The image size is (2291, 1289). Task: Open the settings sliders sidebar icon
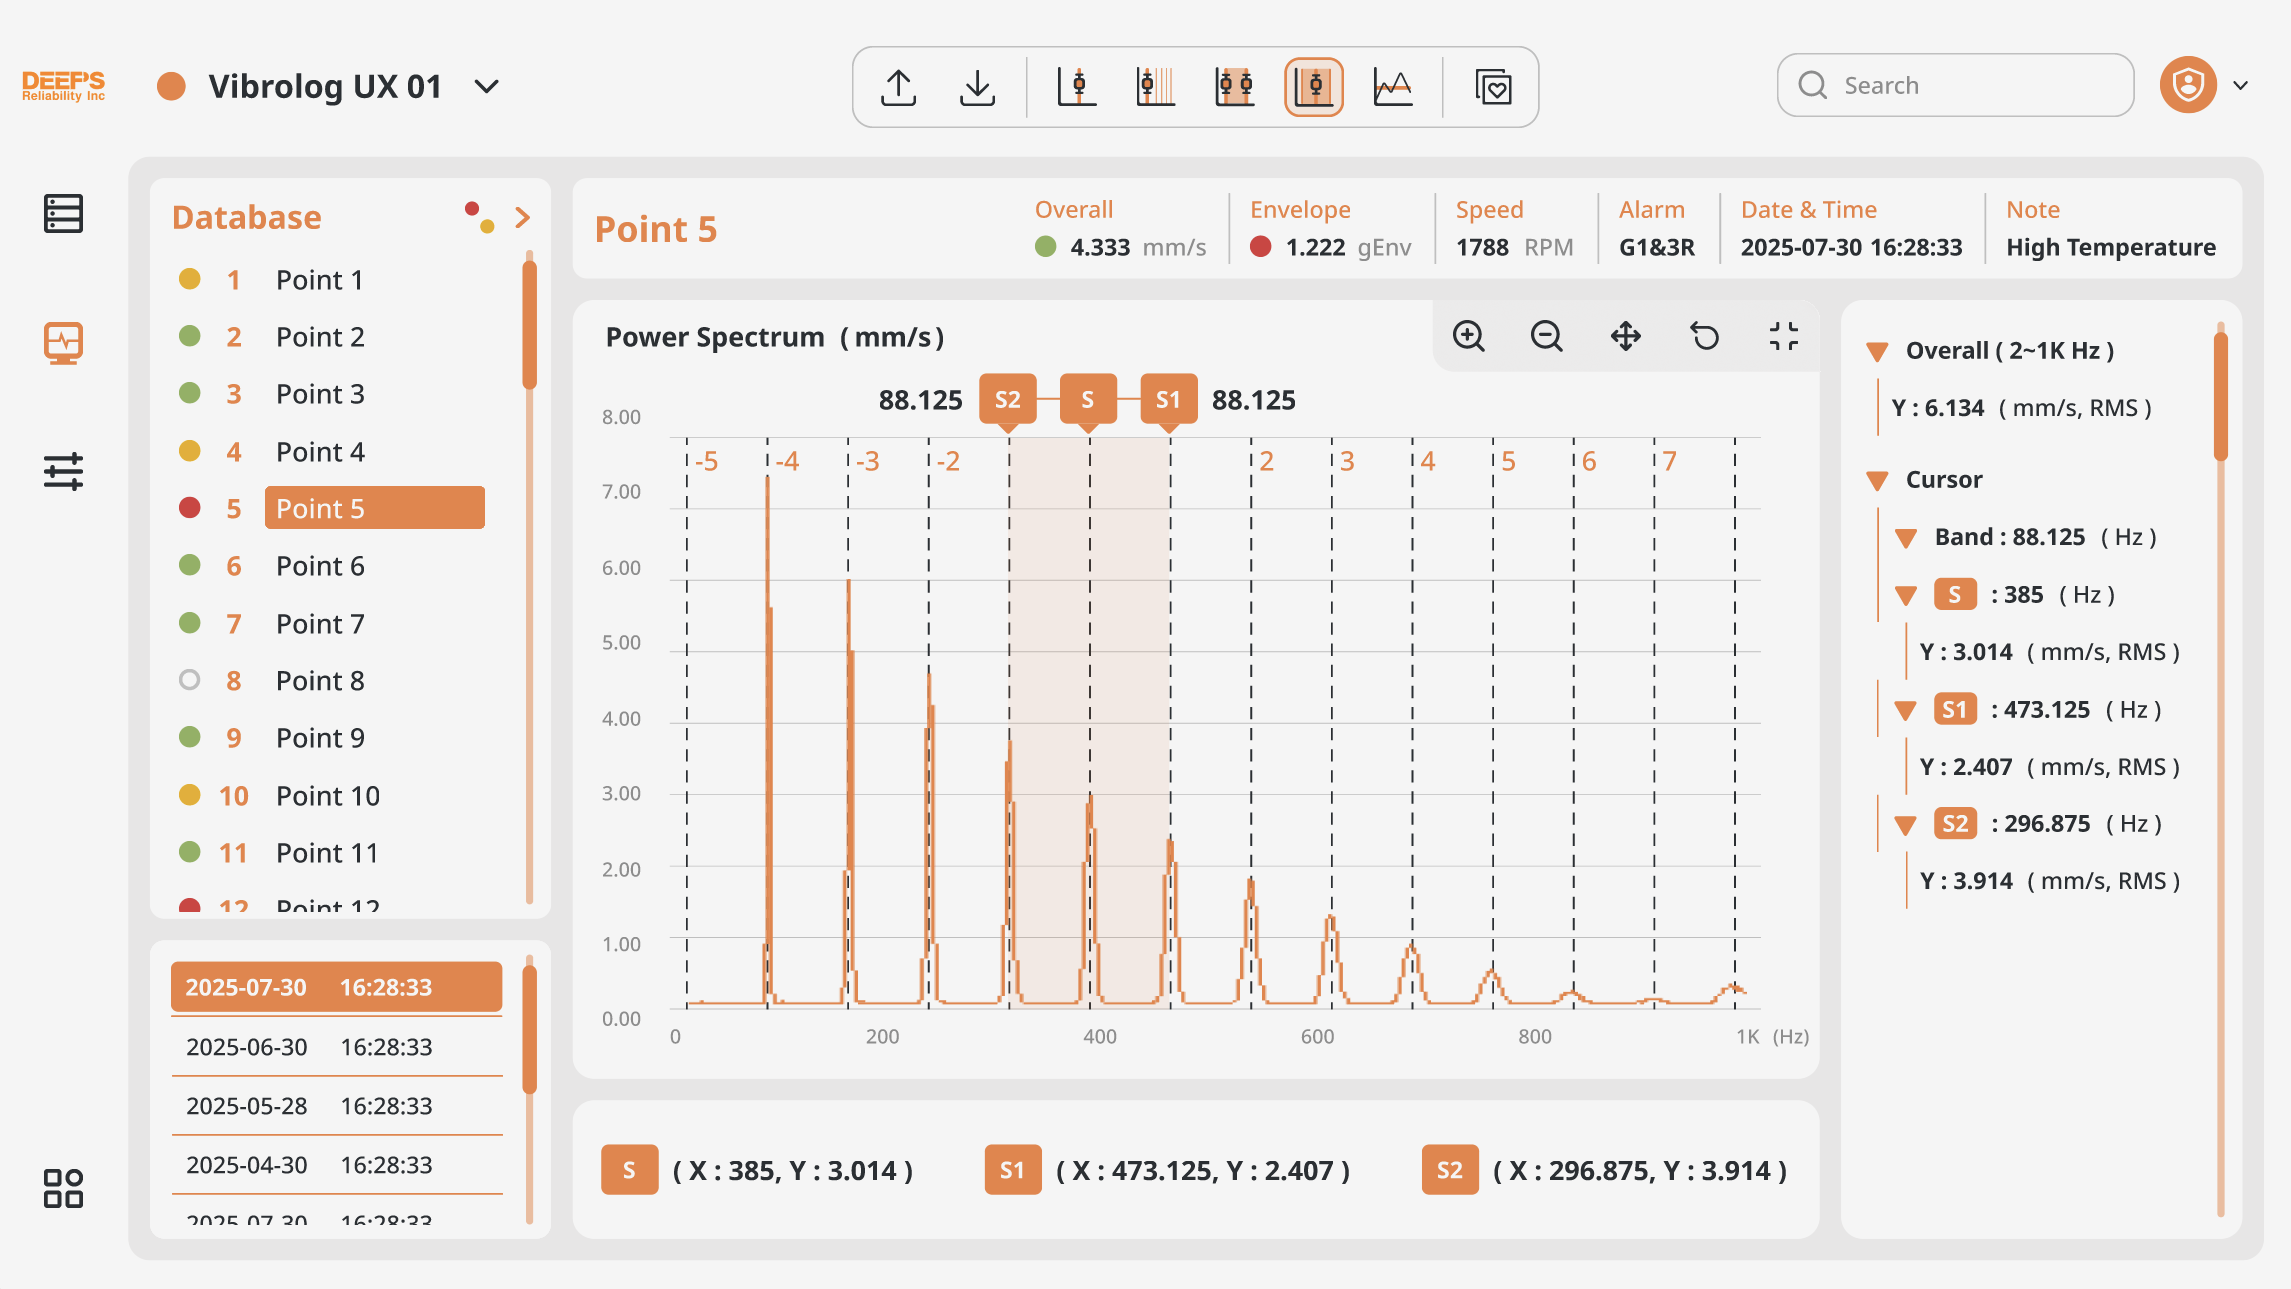tap(63, 471)
